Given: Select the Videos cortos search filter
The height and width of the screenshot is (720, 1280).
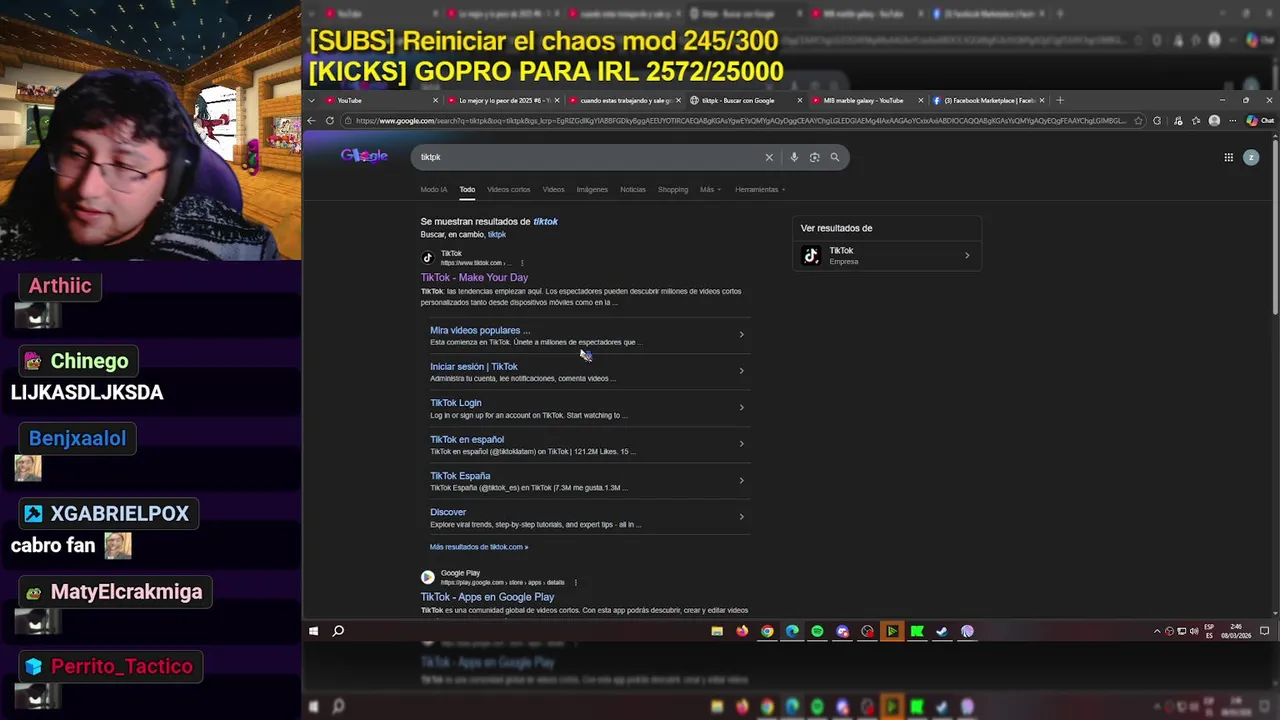Looking at the screenshot, I should (508, 189).
